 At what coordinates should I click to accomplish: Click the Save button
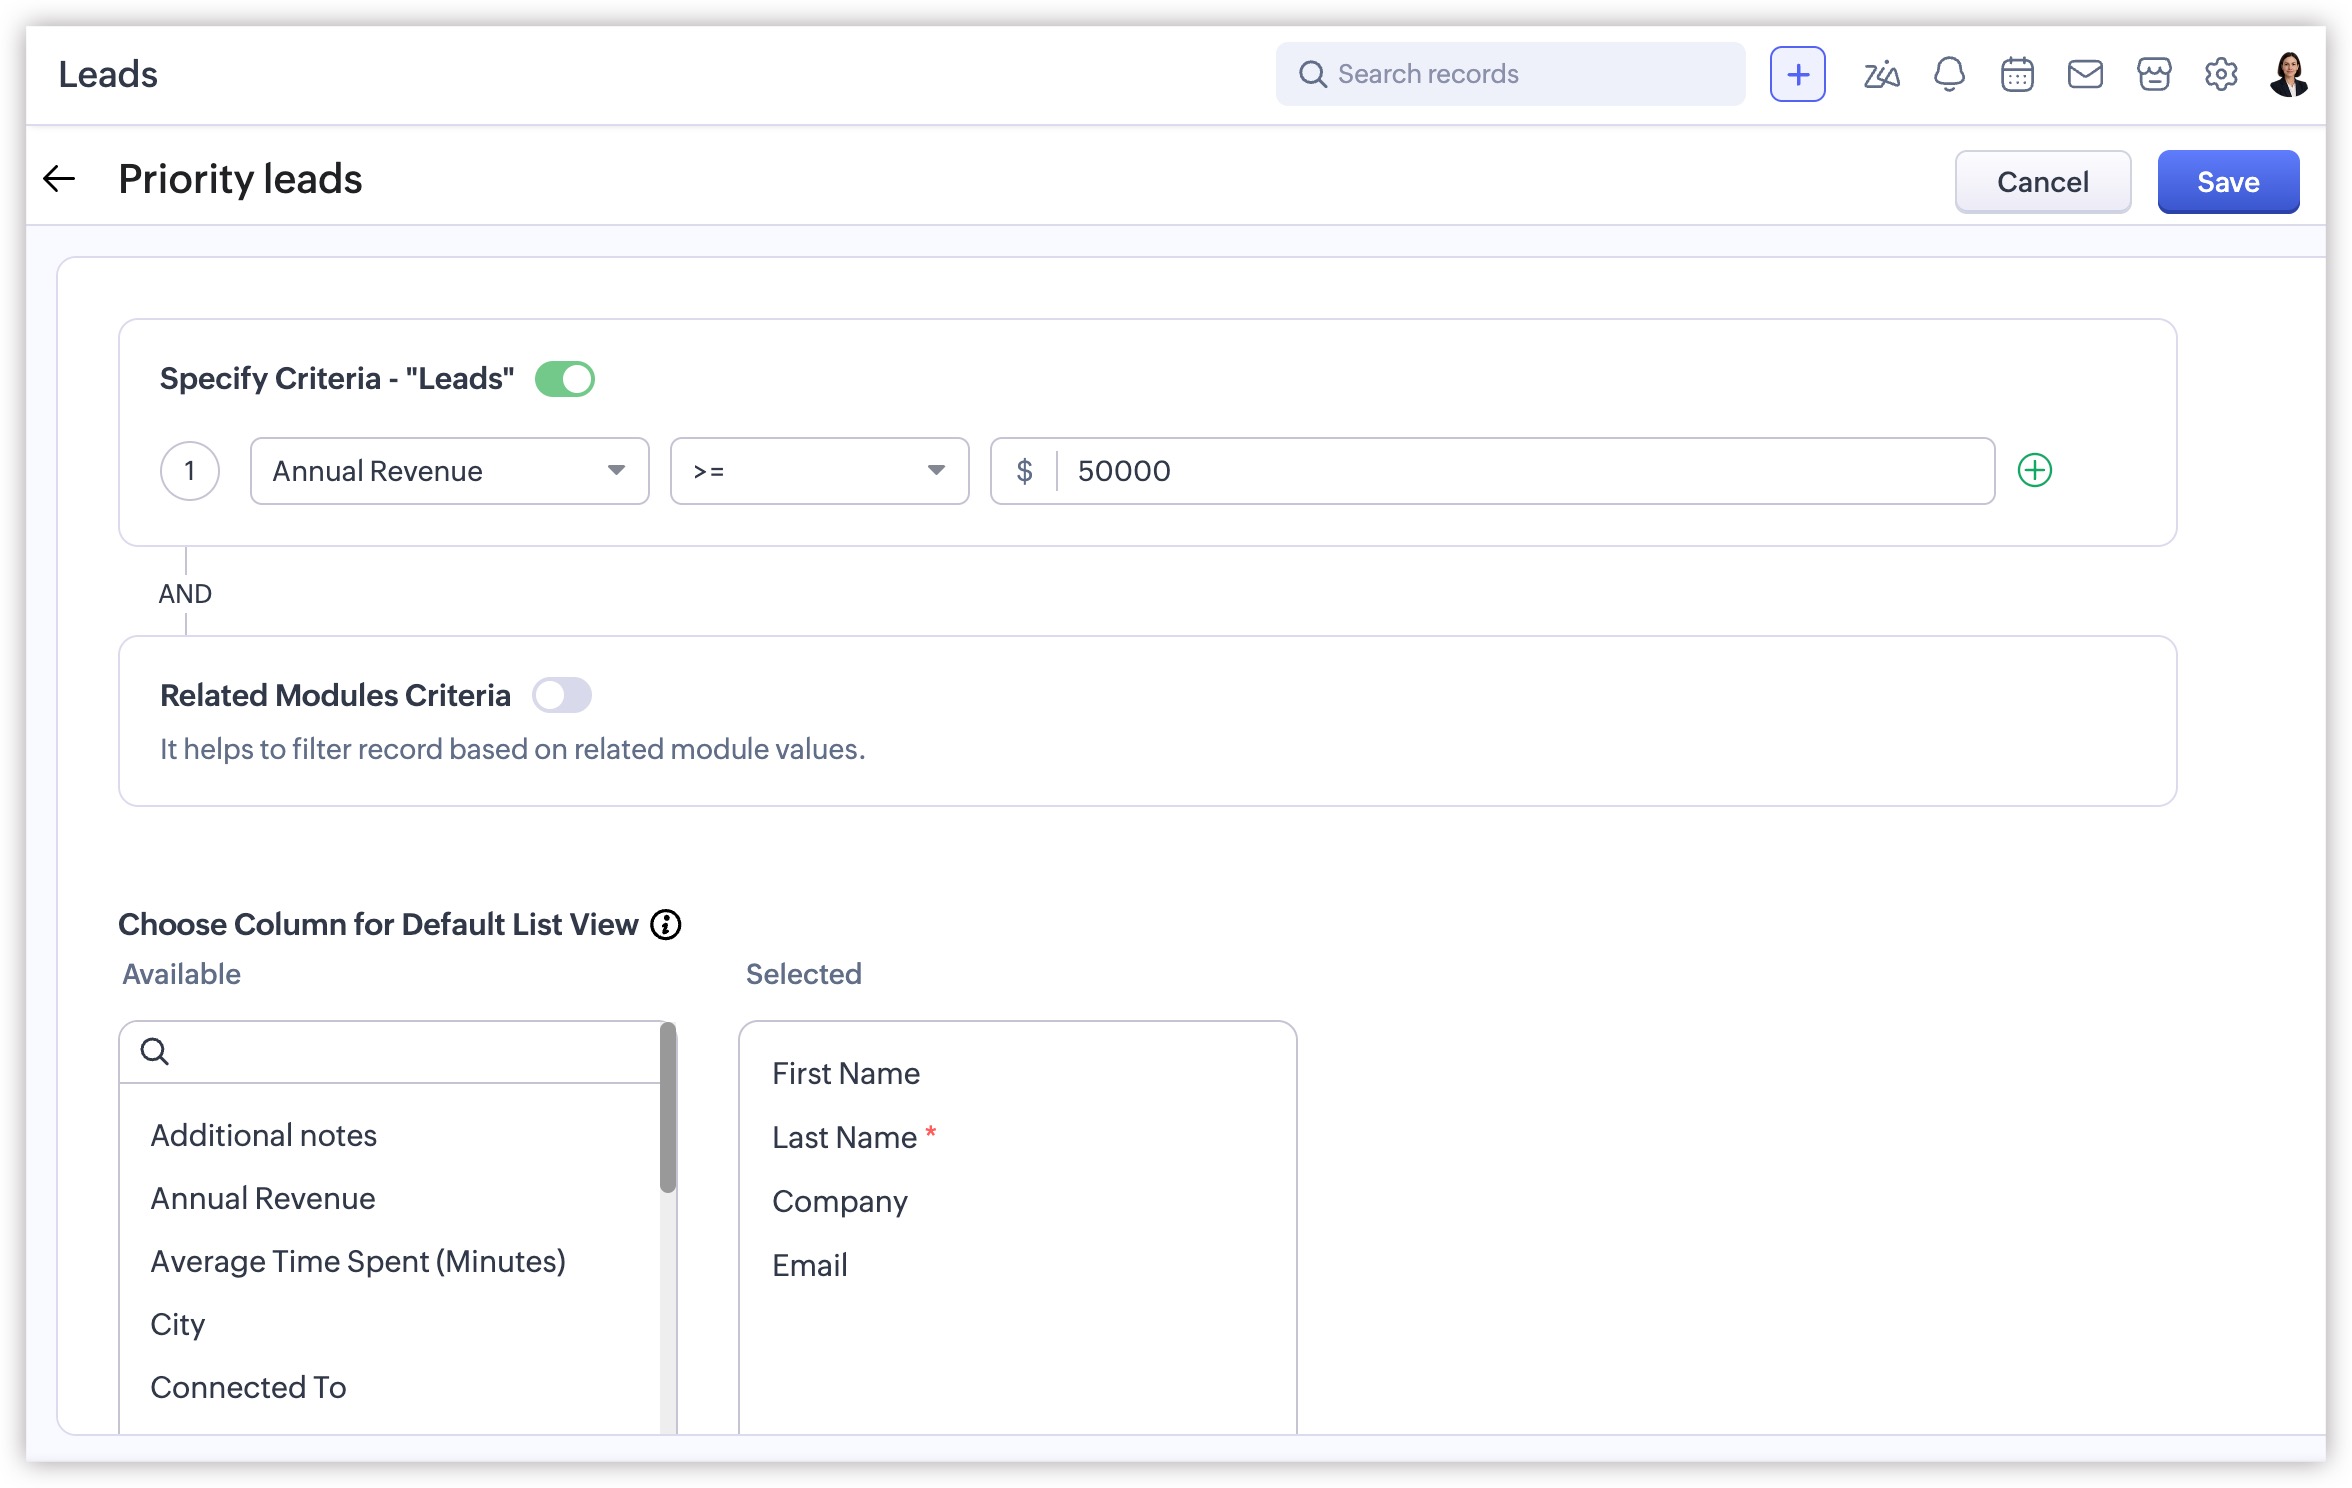coord(2228,182)
